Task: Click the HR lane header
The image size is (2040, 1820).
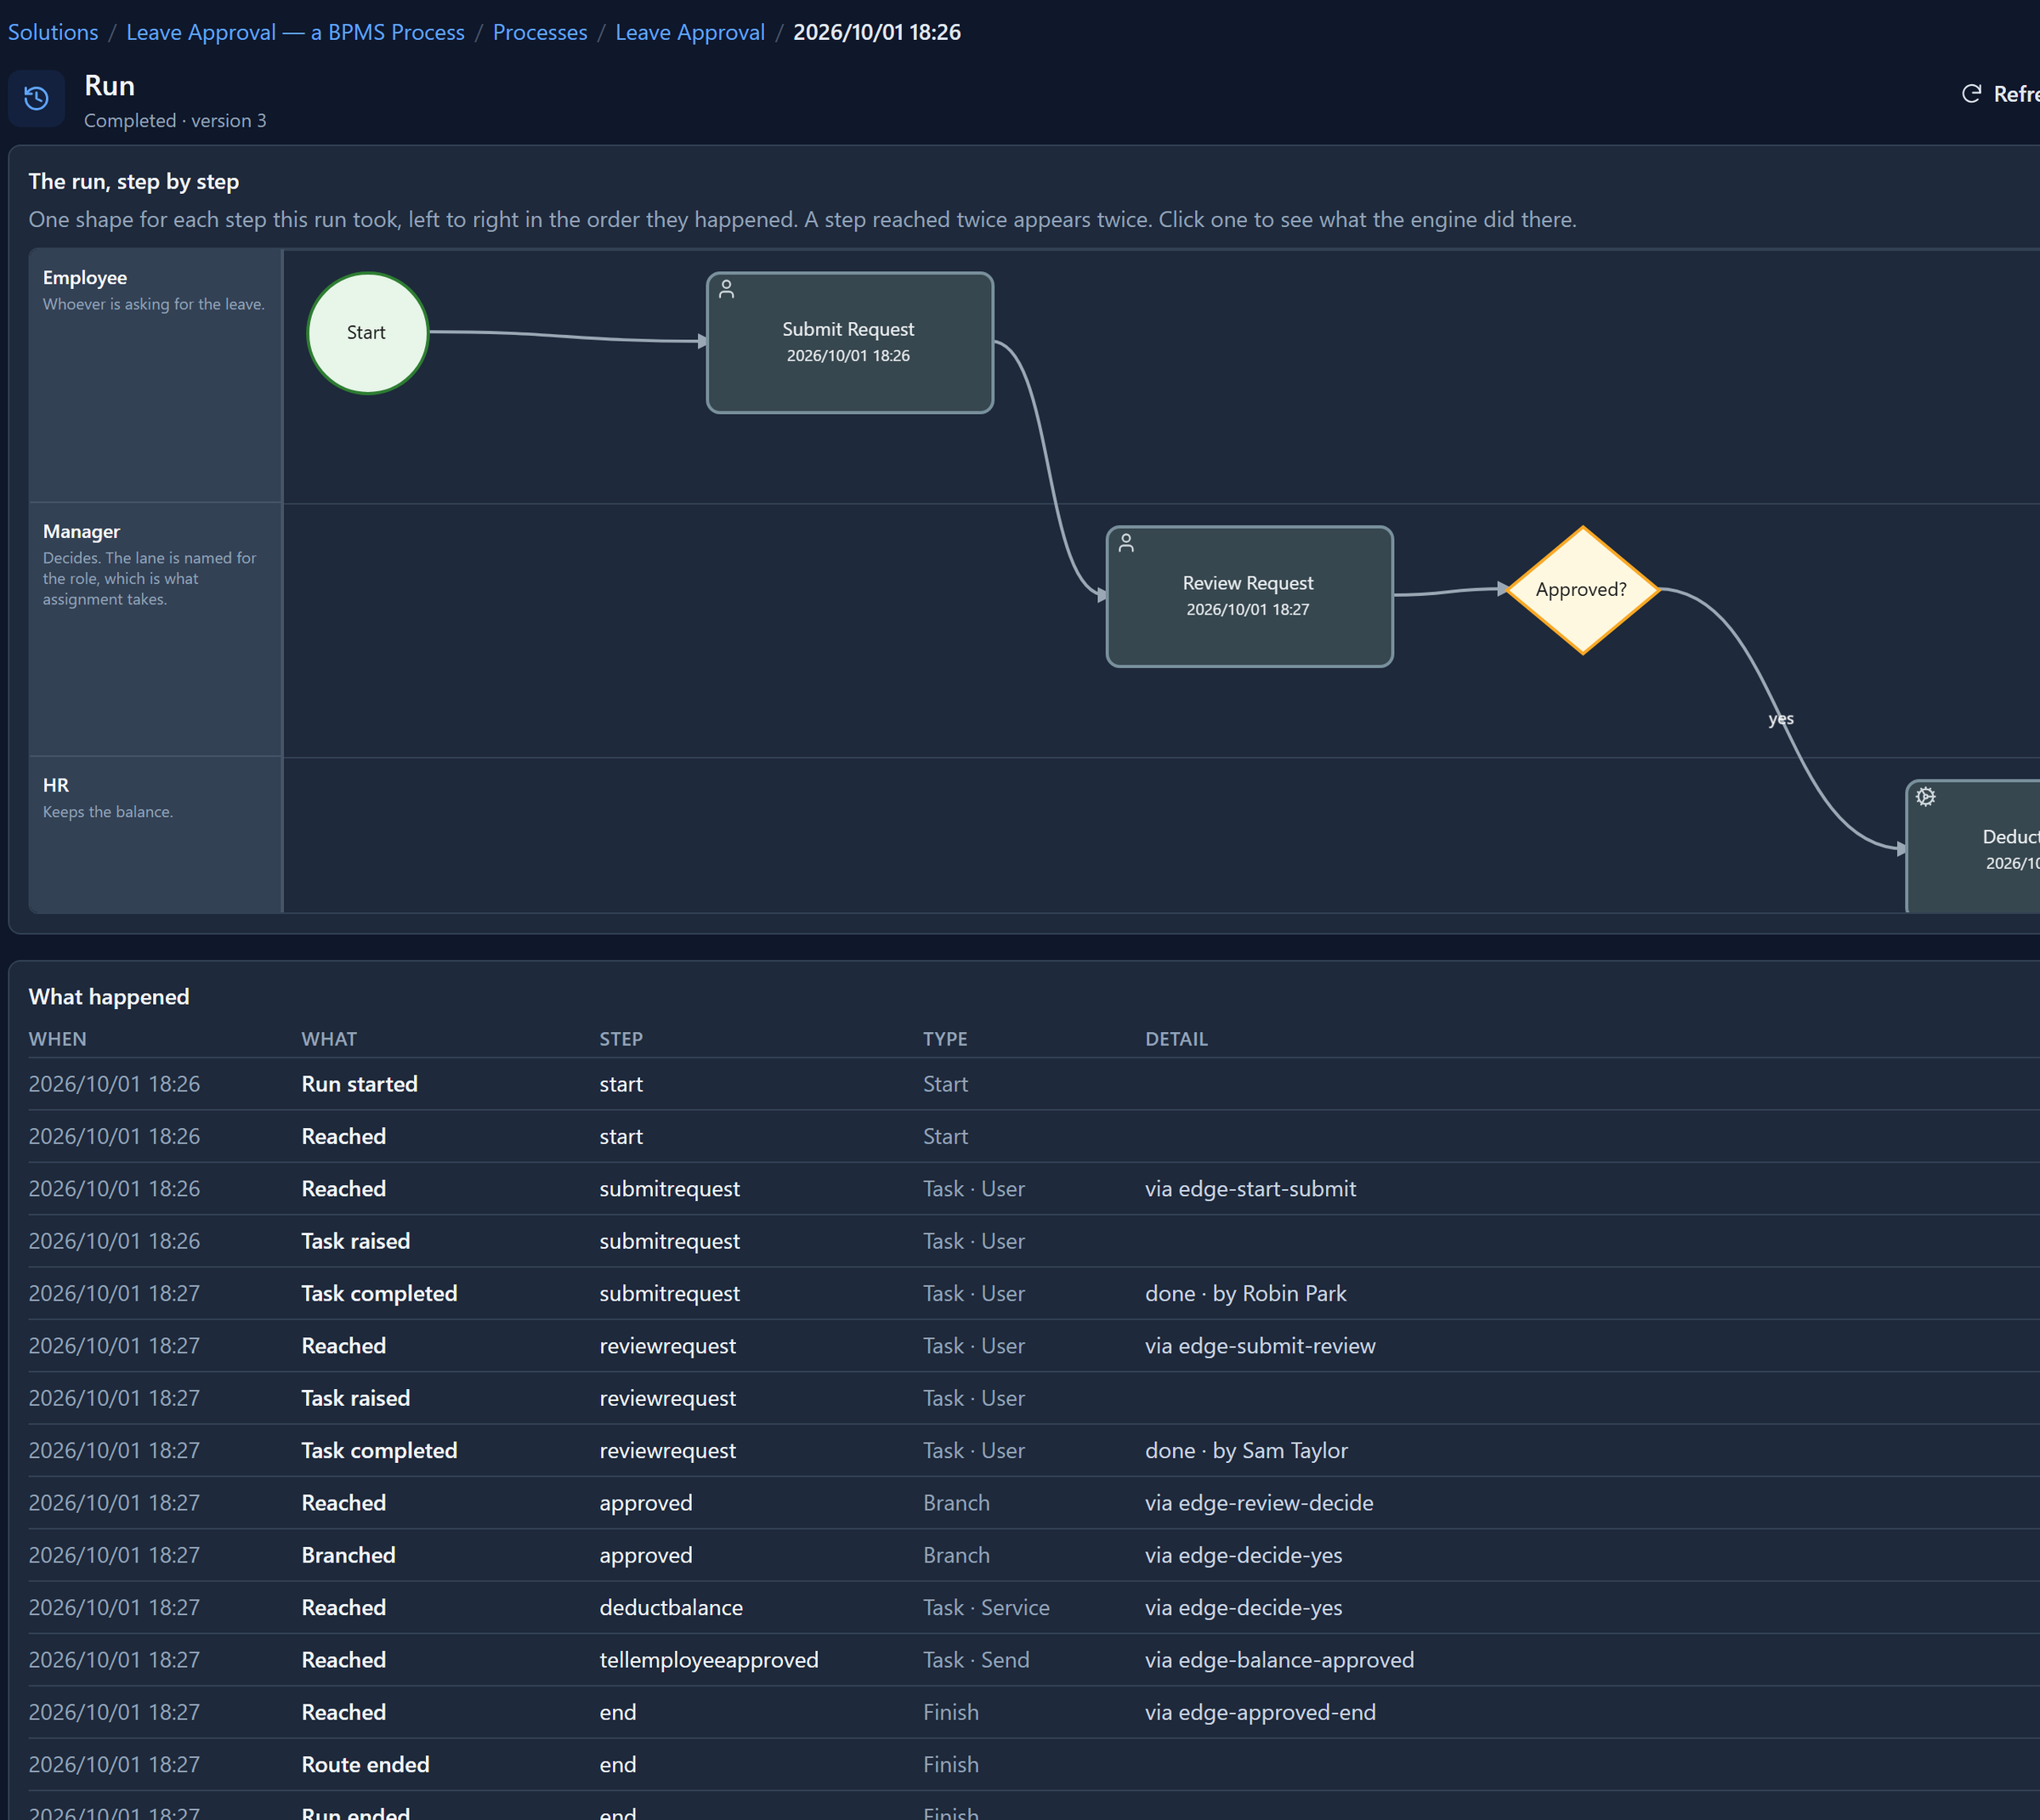Action: 156,835
